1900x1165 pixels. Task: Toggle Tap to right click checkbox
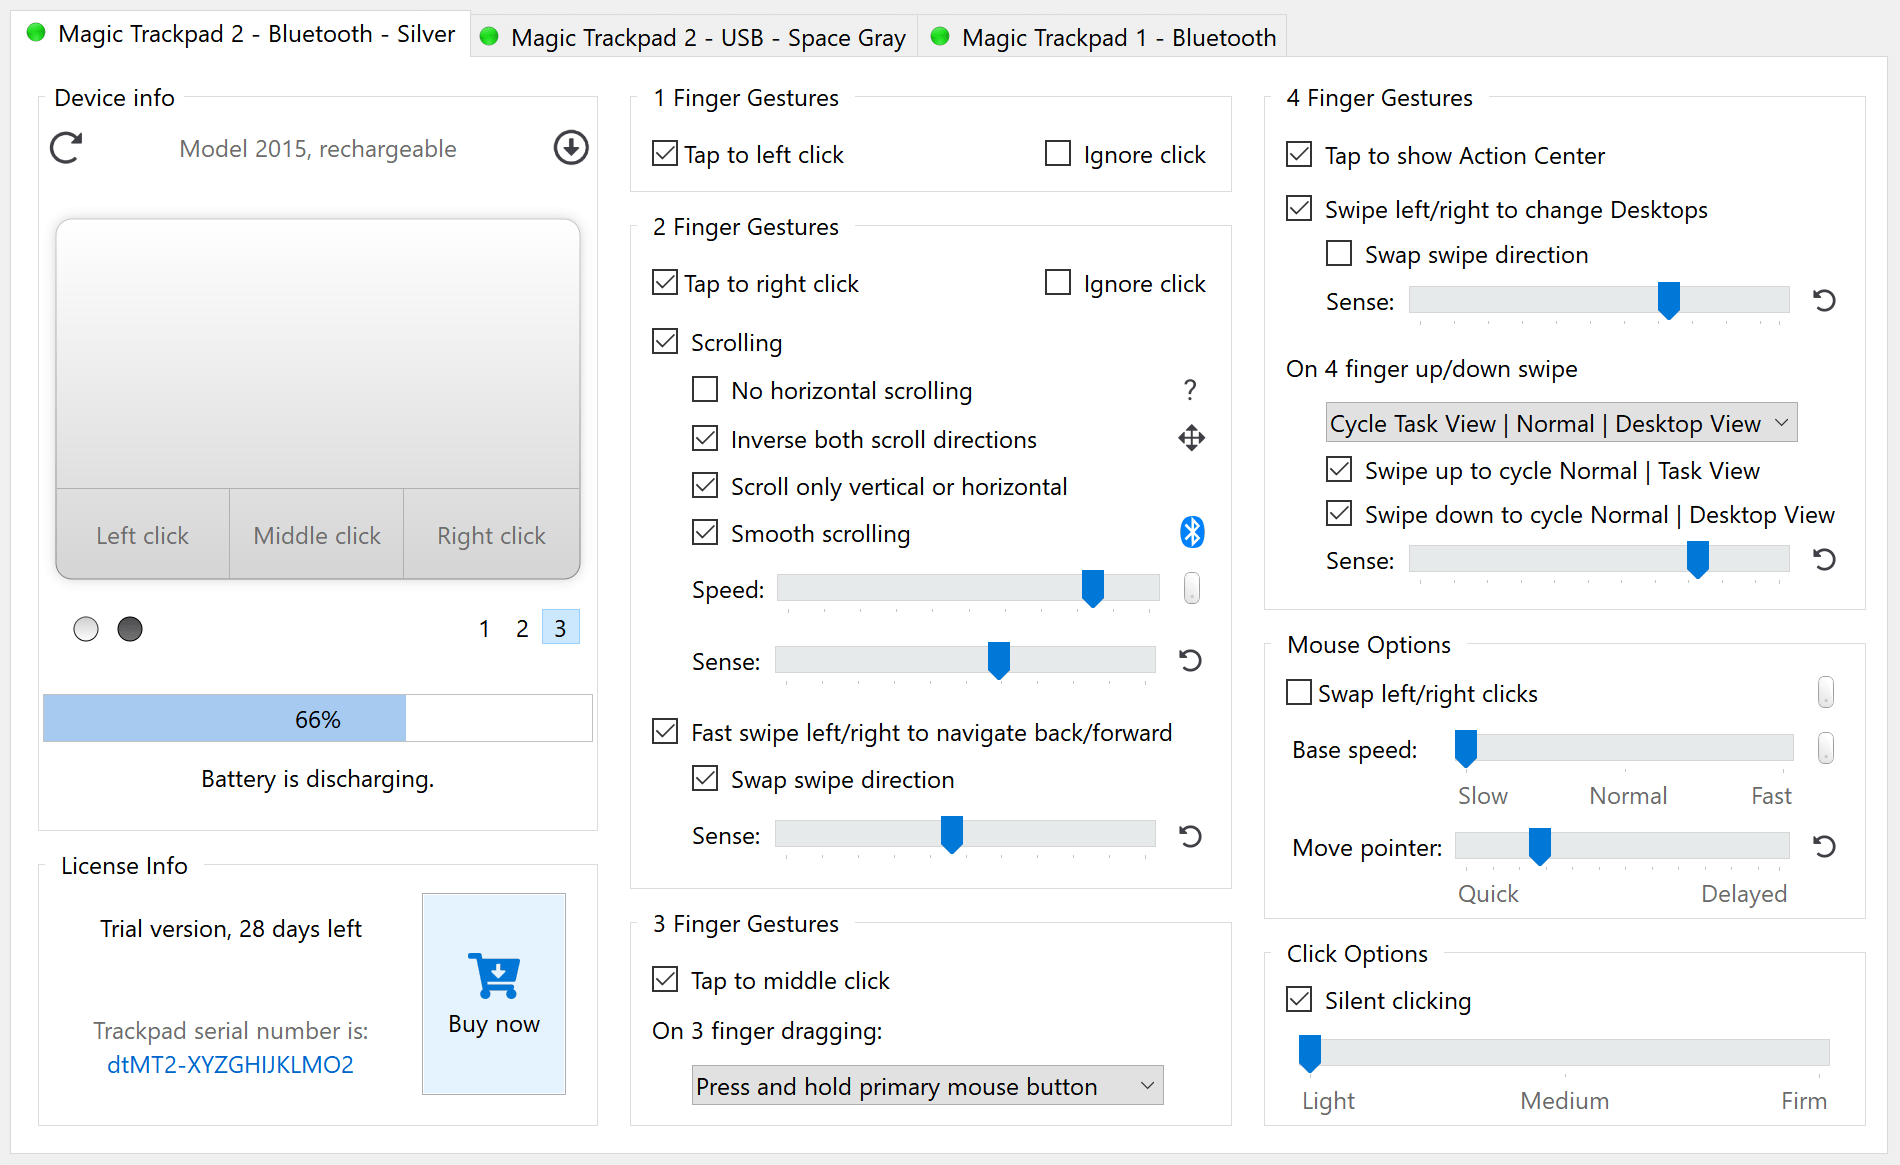pyautogui.click(x=665, y=282)
